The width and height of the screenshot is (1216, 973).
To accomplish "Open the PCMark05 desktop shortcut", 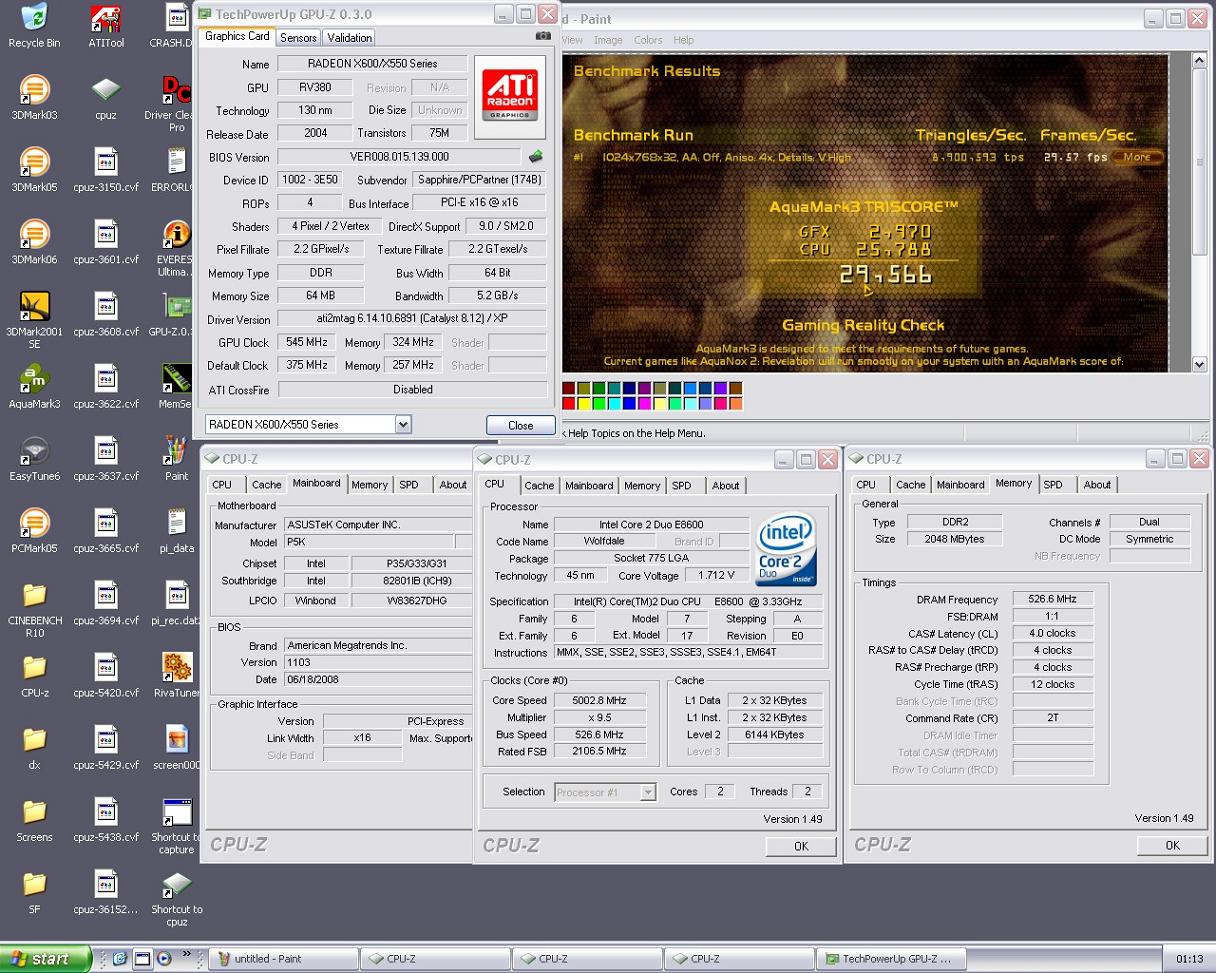I will [34, 531].
